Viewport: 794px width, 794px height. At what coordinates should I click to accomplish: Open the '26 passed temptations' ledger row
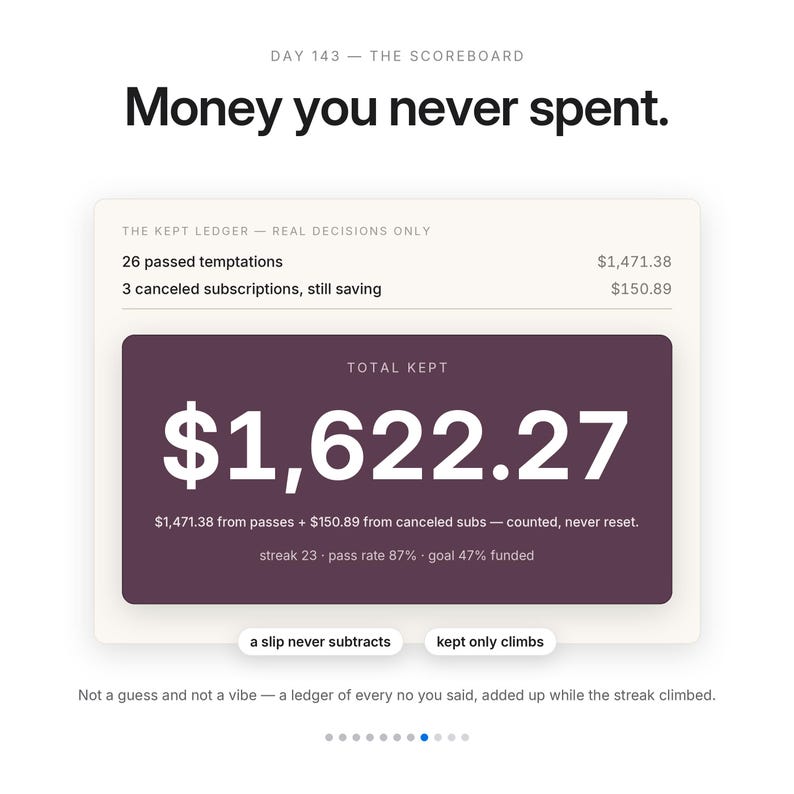(x=397, y=262)
